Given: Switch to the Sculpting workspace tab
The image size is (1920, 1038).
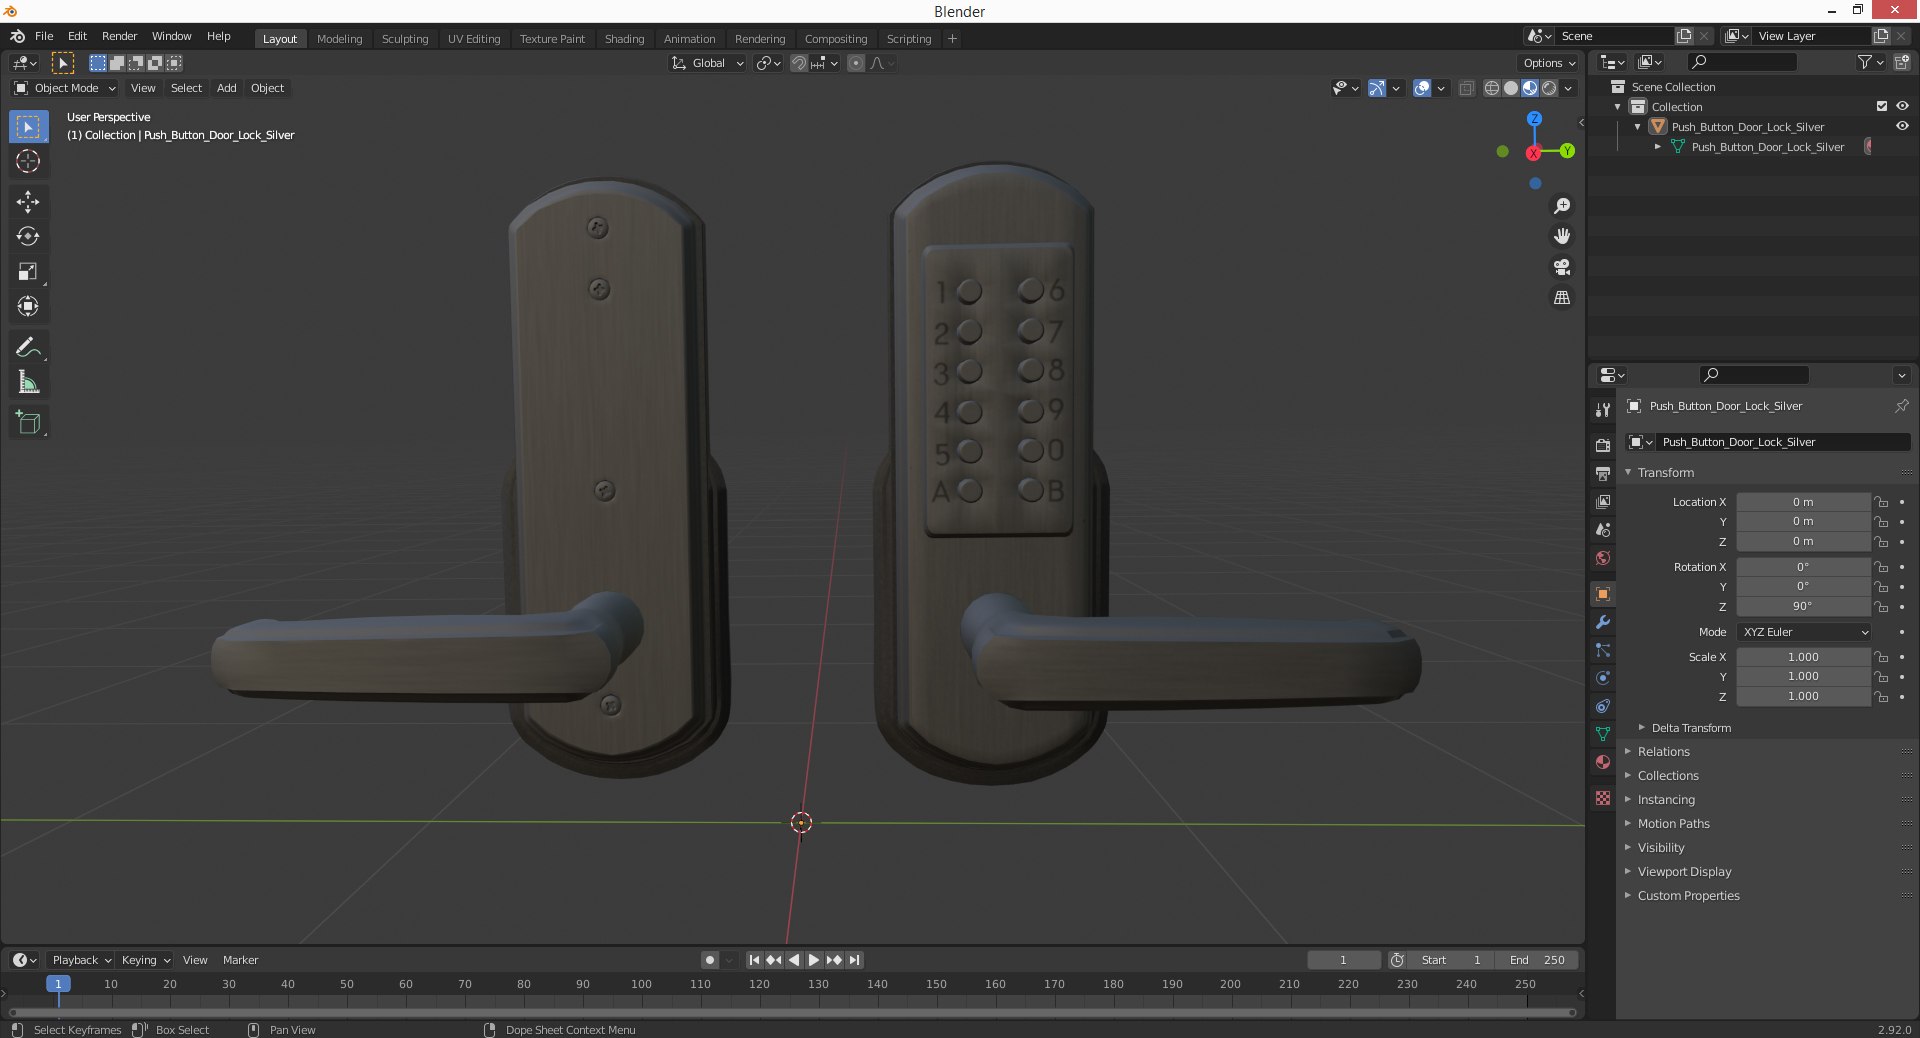Looking at the screenshot, I should [x=405, y=39].
